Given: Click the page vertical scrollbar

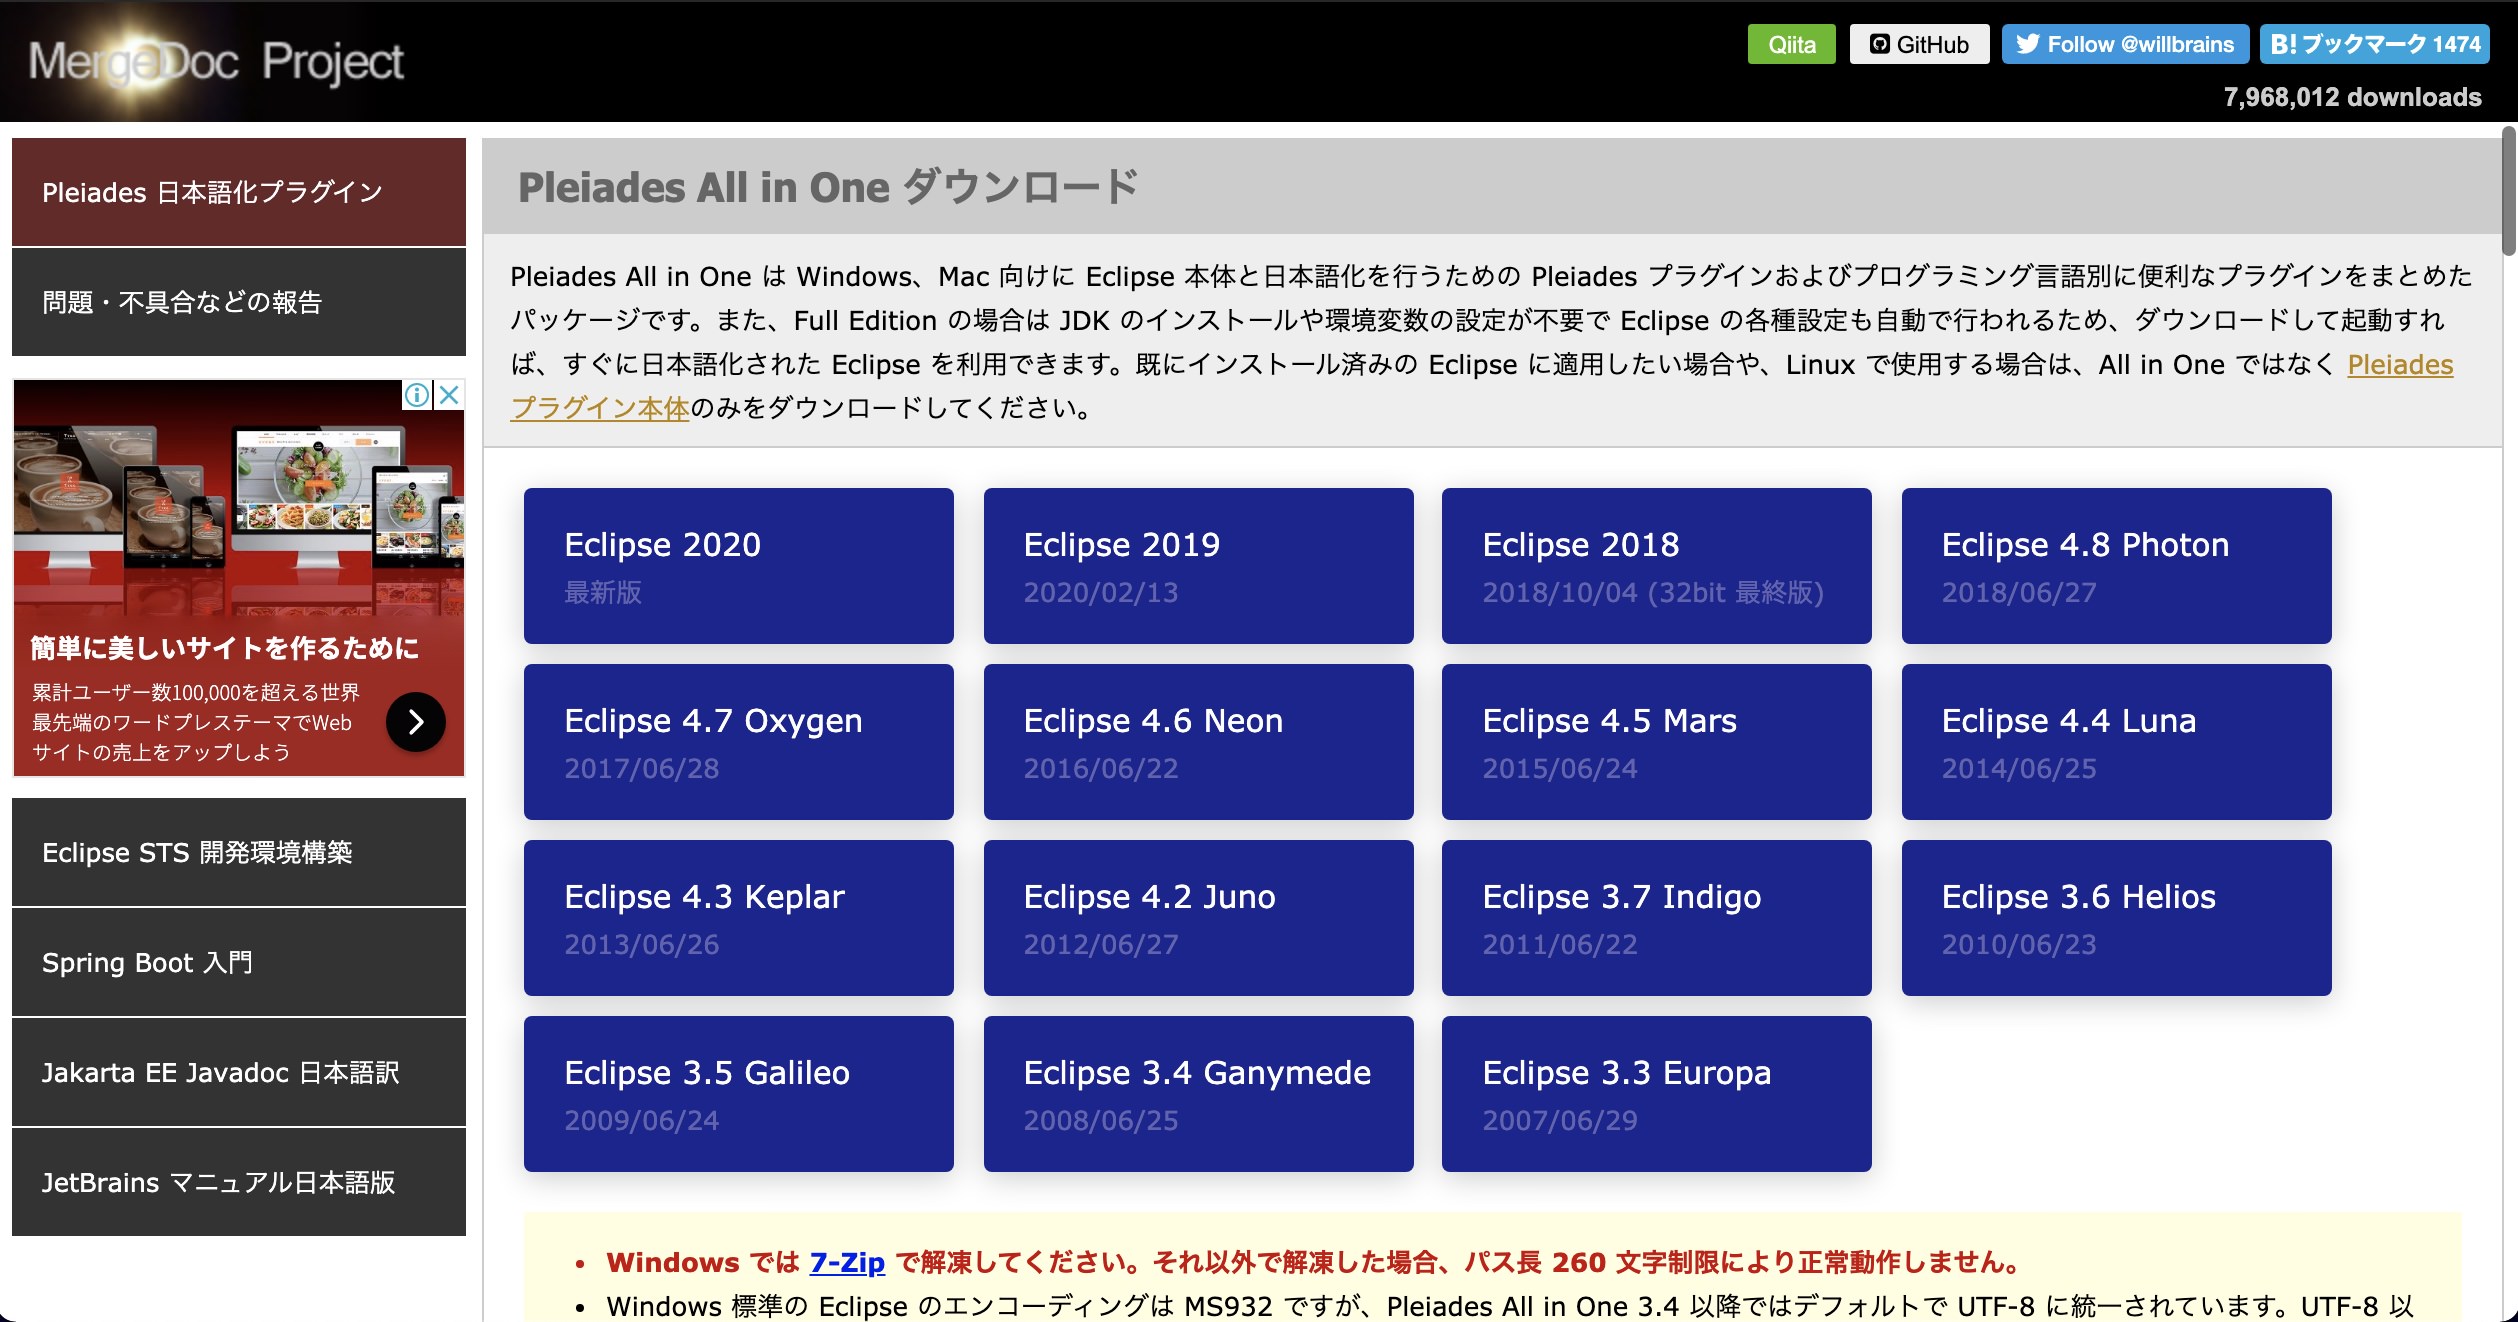Looking at the screenshot, I should (x=2509, y=190).
